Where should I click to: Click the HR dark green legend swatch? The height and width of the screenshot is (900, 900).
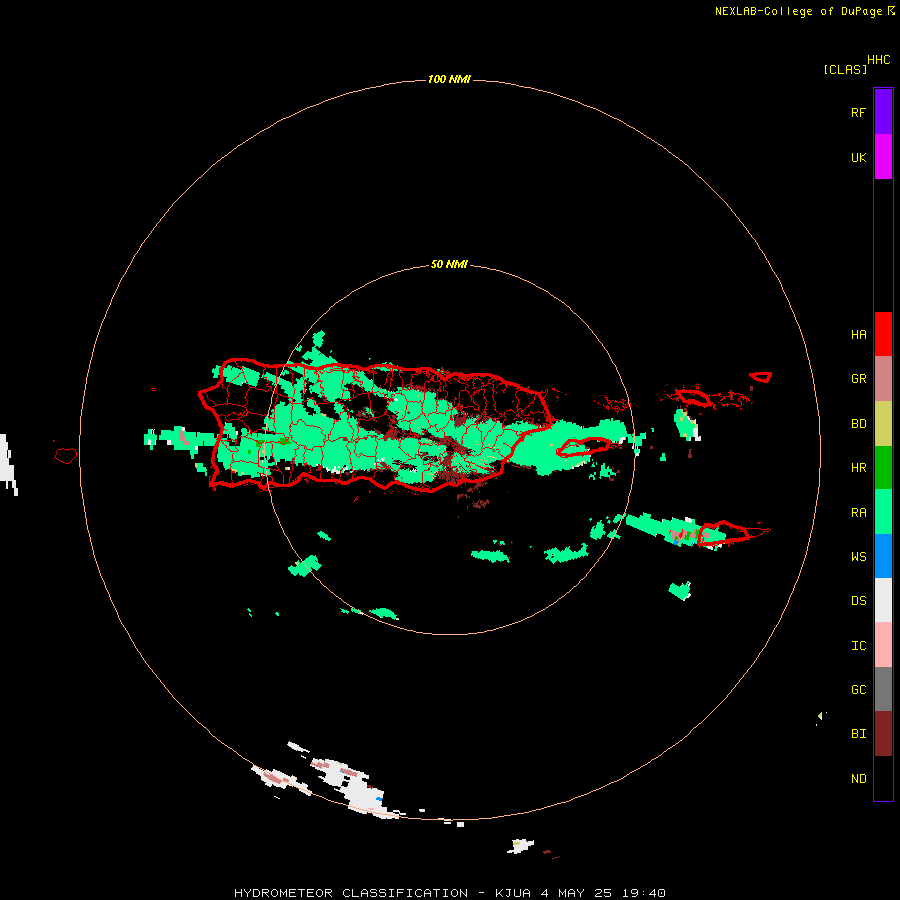(x=883, y=468)
